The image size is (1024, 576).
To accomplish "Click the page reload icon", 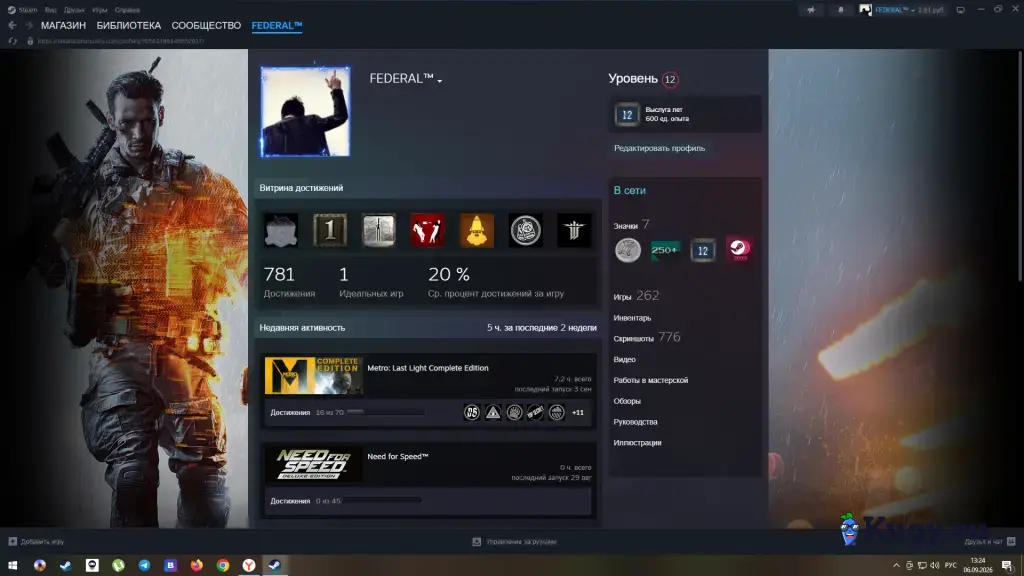I will coord(12,41).
